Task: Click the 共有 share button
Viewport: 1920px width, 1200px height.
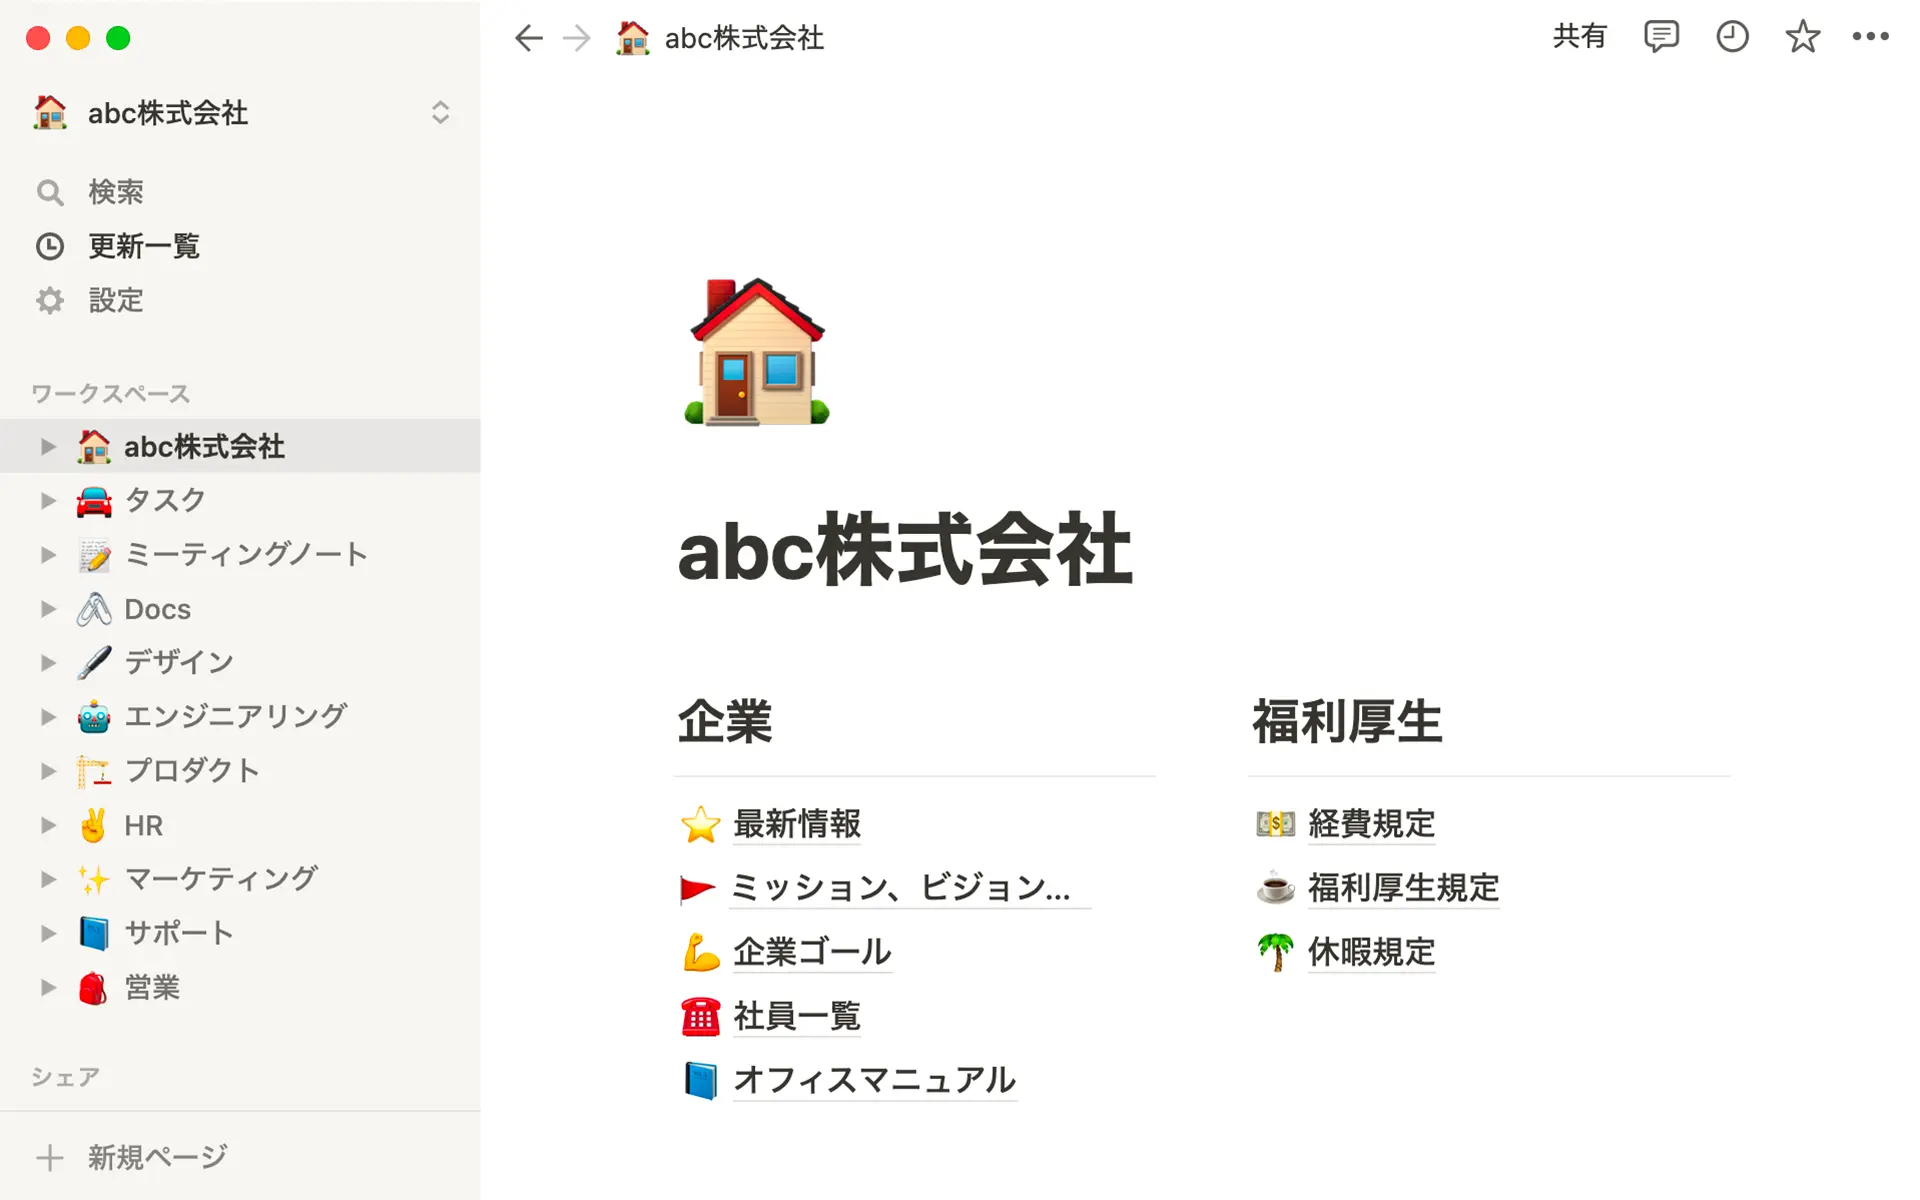Action: tap(1579, 37)
